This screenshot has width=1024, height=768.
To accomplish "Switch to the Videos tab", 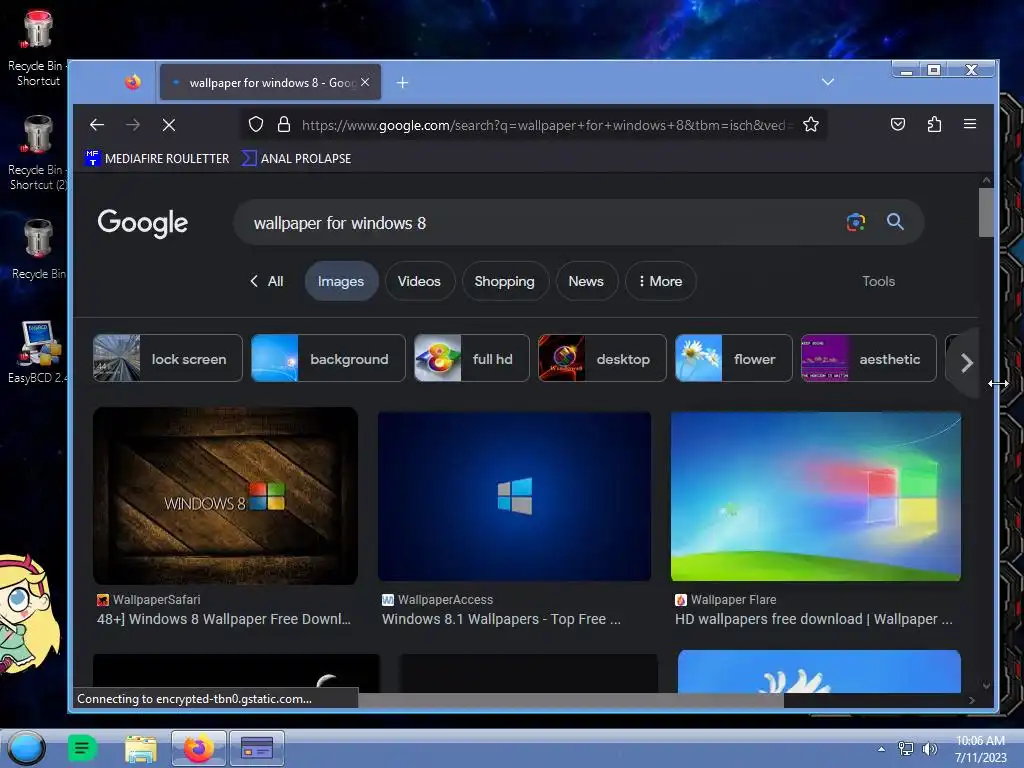I will pyautogui.click(x=419, y=281).
